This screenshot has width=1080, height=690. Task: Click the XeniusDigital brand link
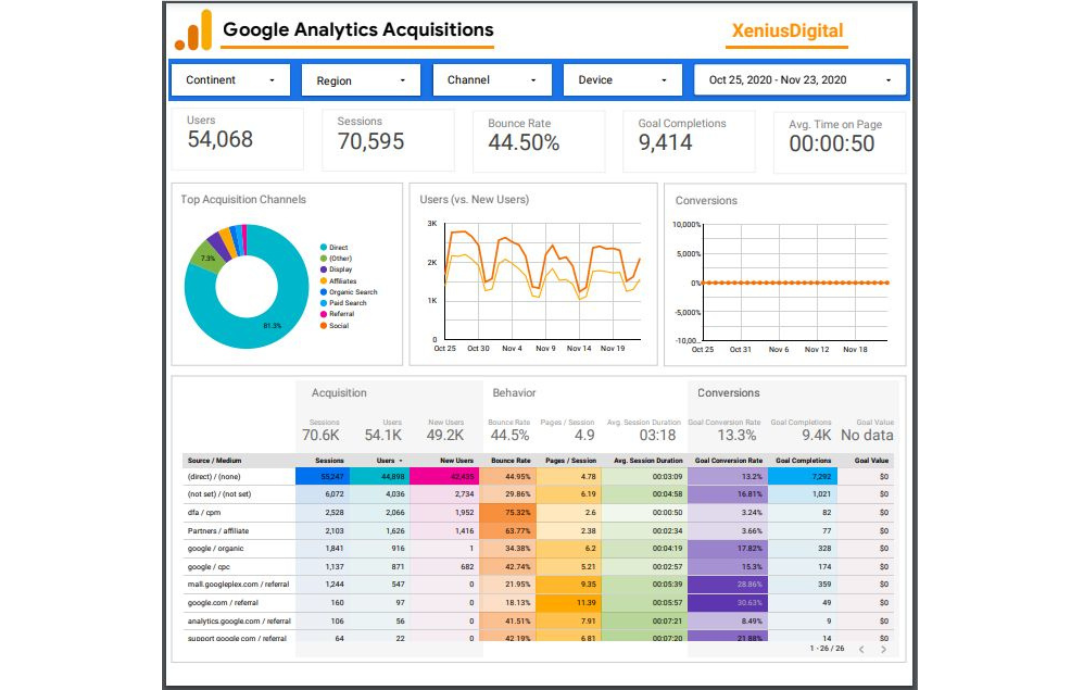[787, 31]
